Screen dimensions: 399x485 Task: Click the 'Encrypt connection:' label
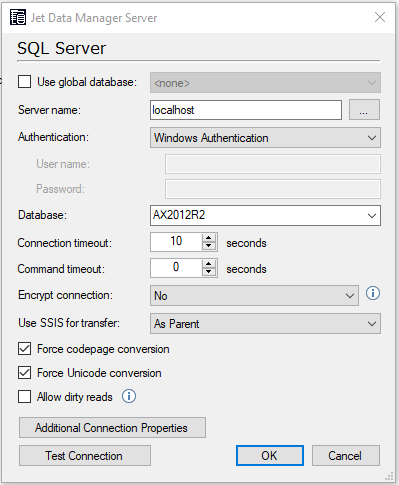65,295
